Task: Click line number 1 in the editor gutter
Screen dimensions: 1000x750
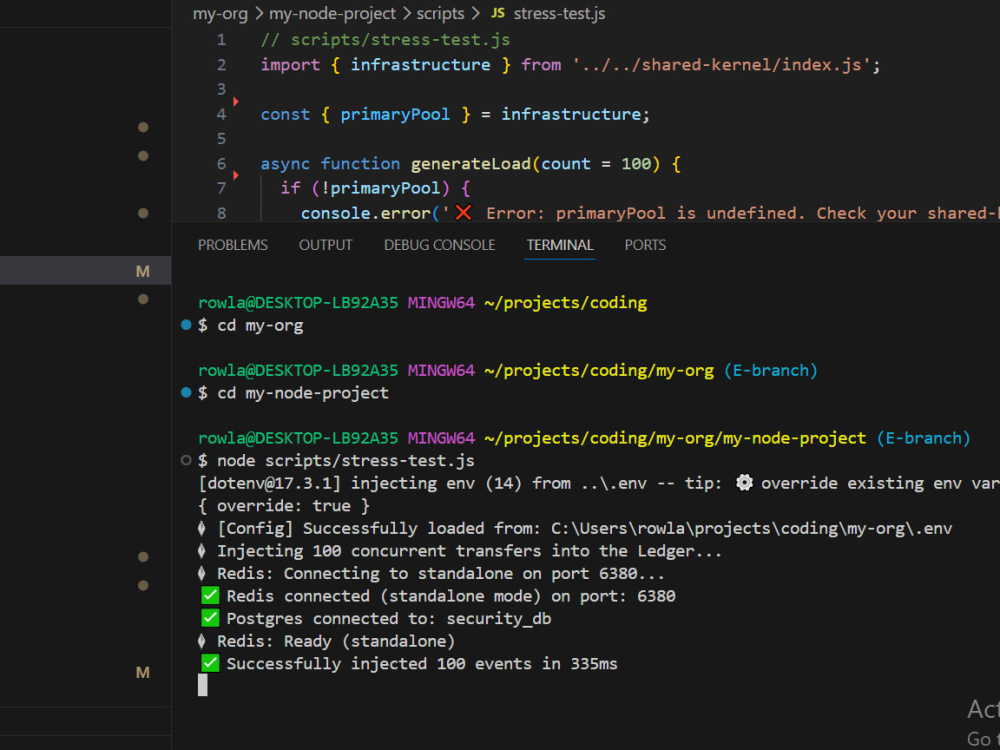Action: point(221,40)
